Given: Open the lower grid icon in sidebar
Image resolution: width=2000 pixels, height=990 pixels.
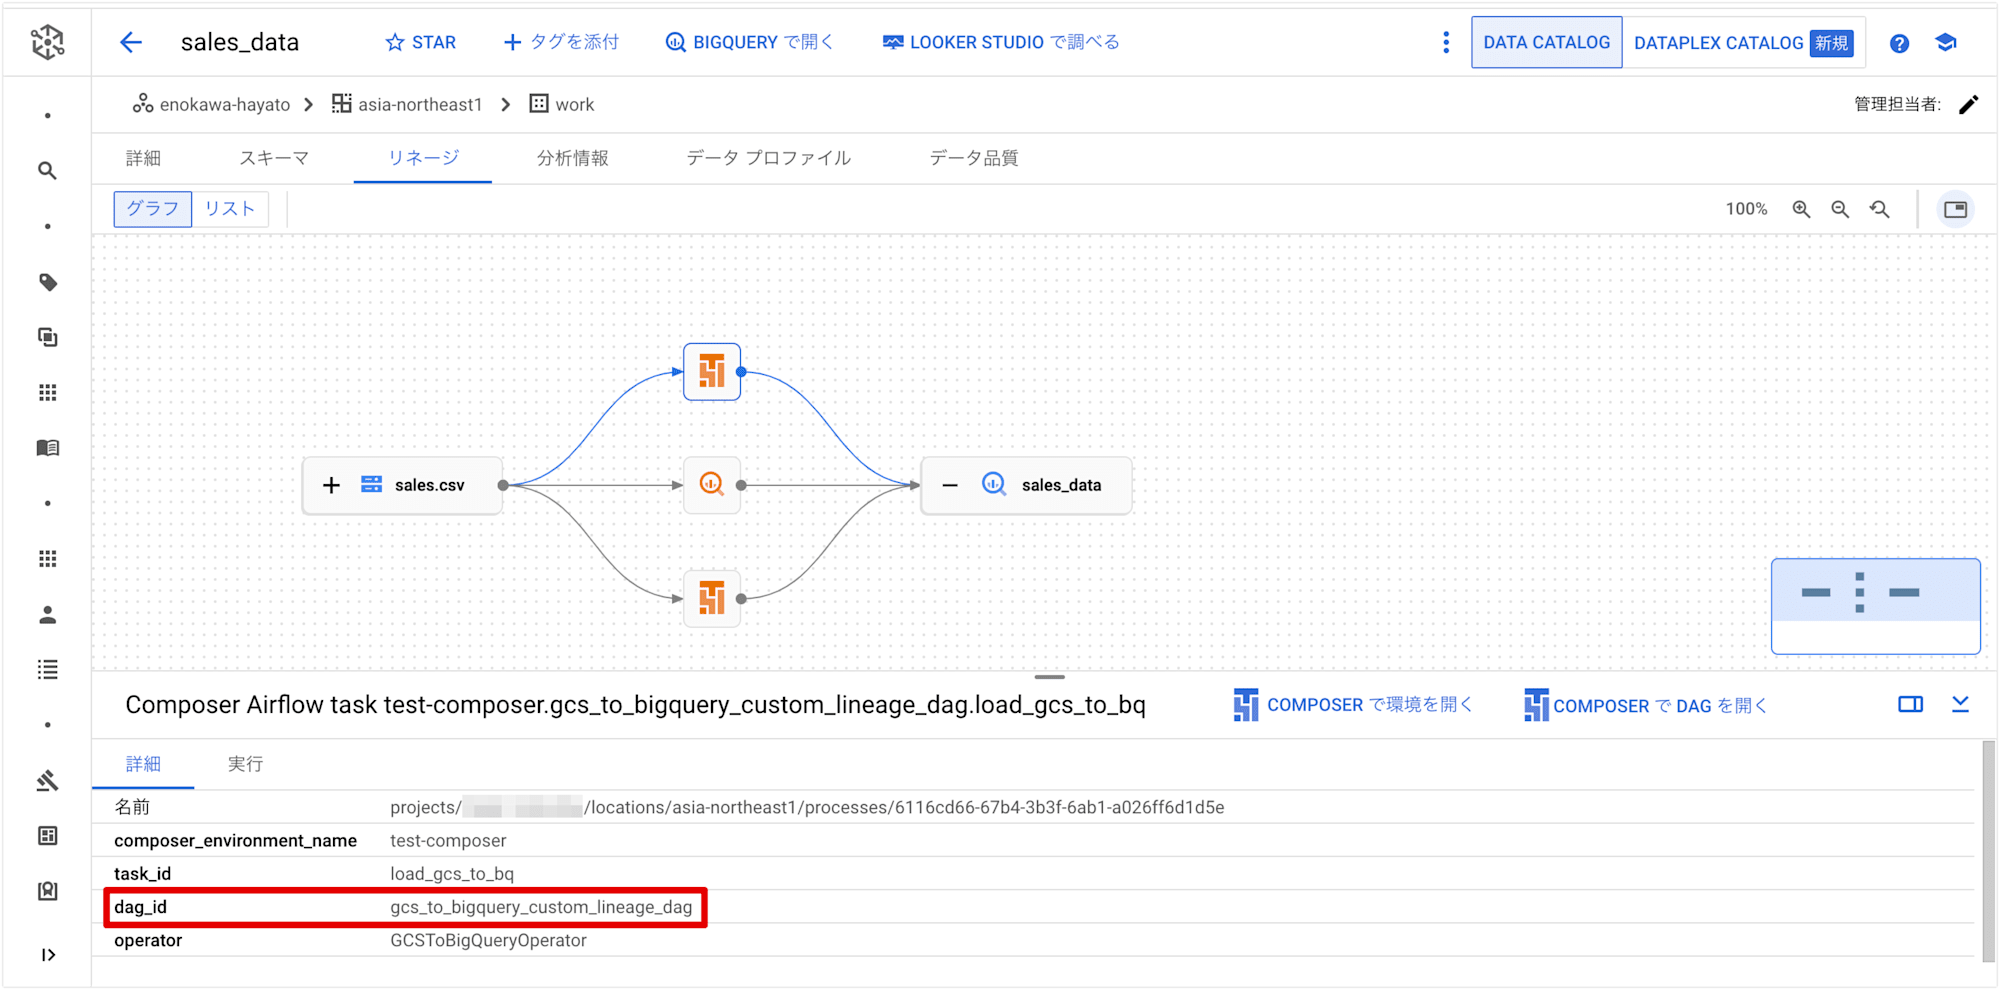Looking at the screenshot, I should (47, 559).
